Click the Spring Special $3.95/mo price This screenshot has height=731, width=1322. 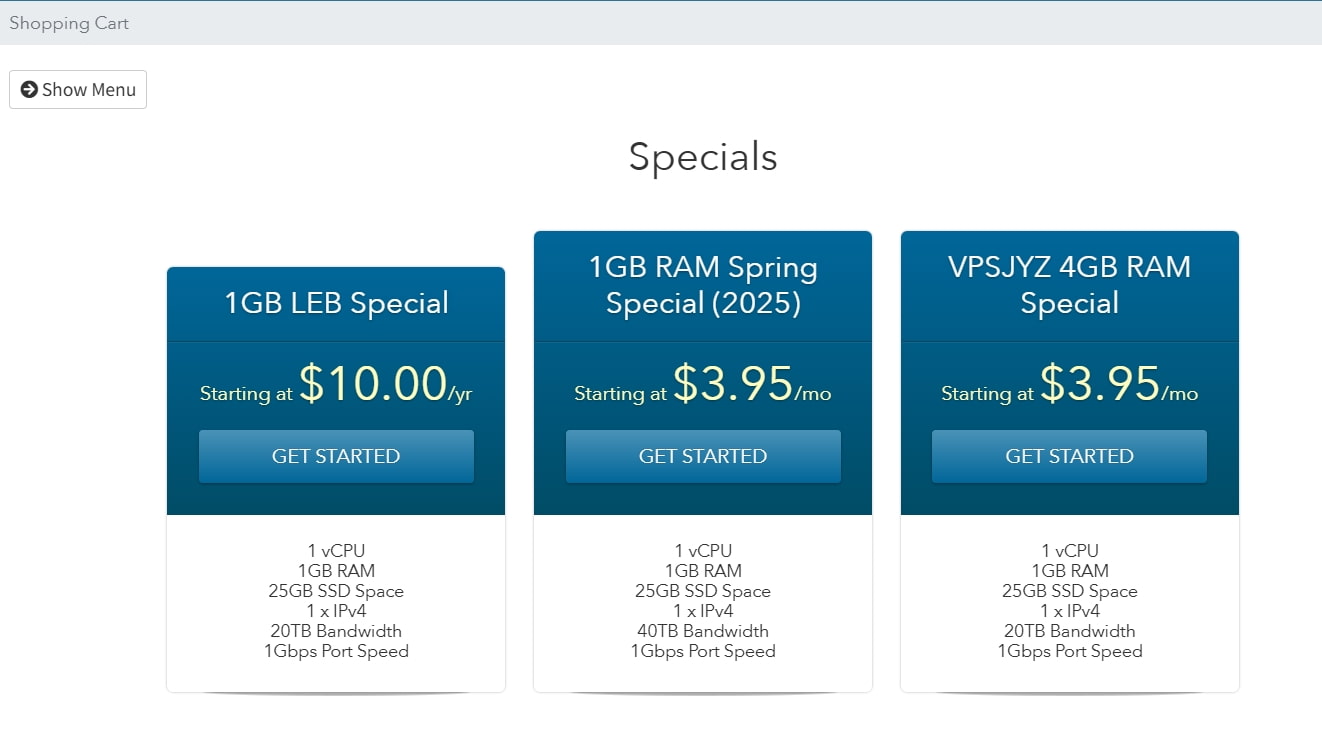[x=733, y=384]
